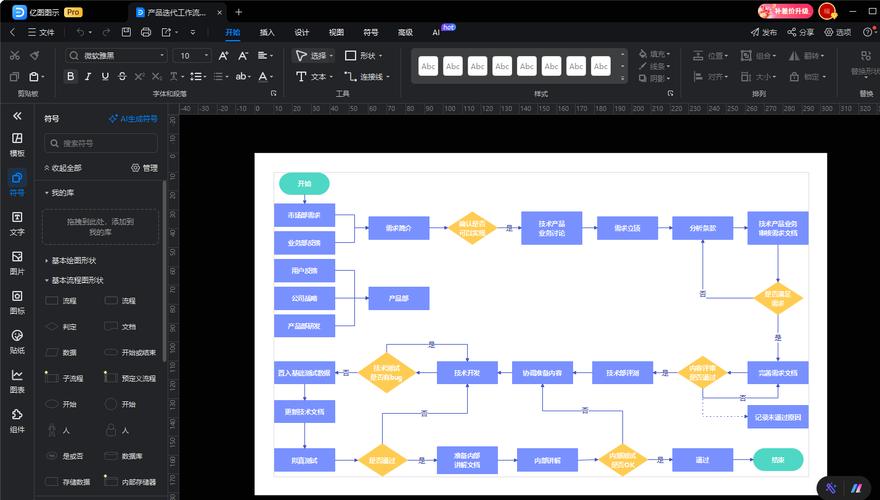Open the 图表 (Chart) sidebar panel
This screenshot has height=500, width=880.
point(17,381)
